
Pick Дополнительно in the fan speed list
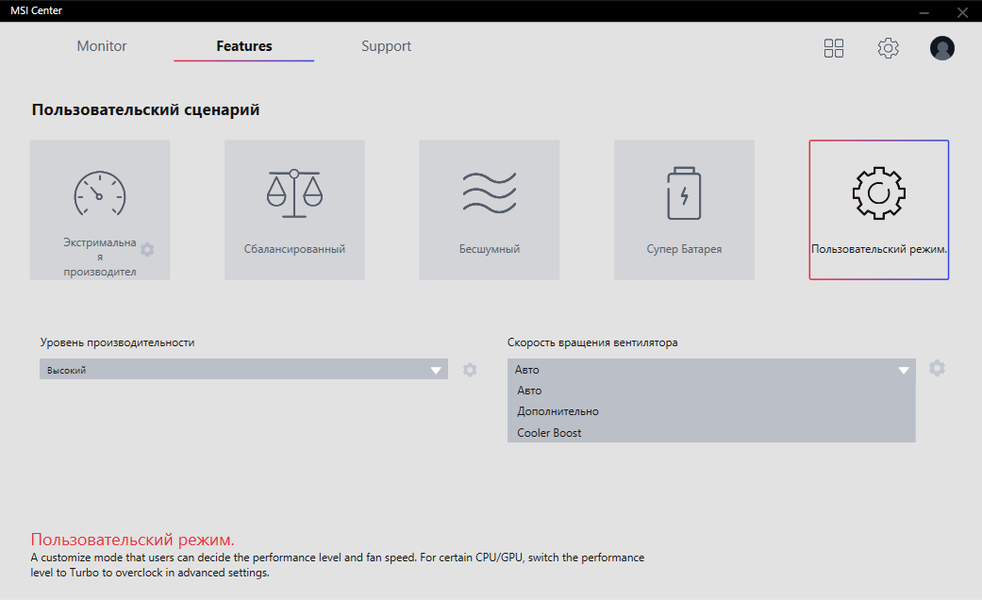point(711,411)
